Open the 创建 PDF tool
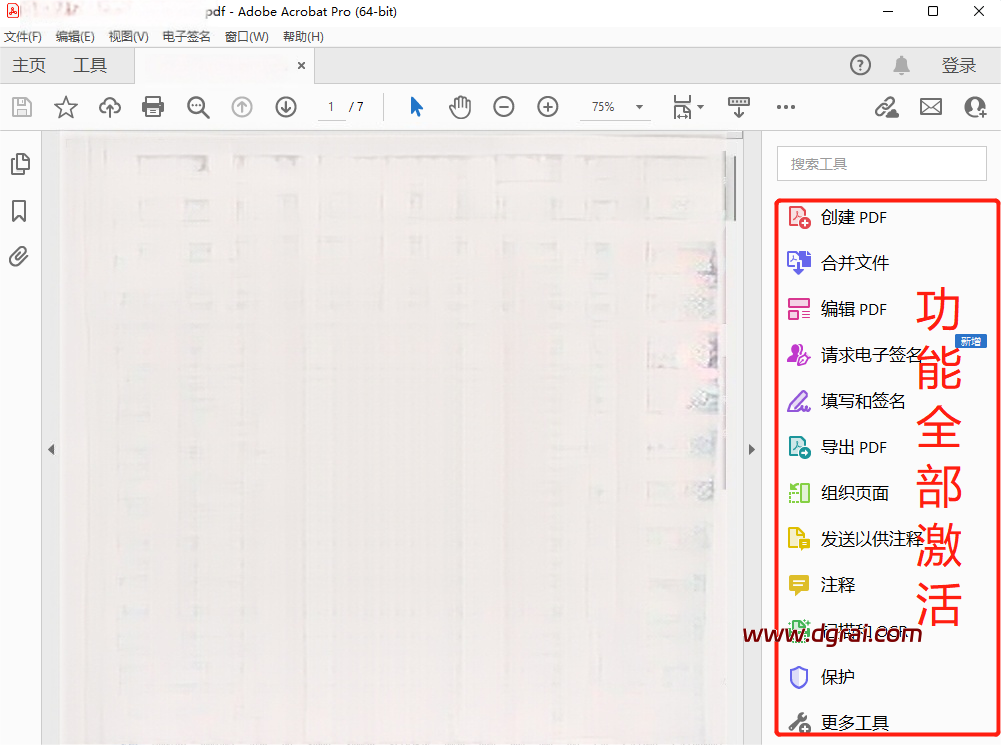Viewport: 1001px width, 745px height. [x=853, y=217]
